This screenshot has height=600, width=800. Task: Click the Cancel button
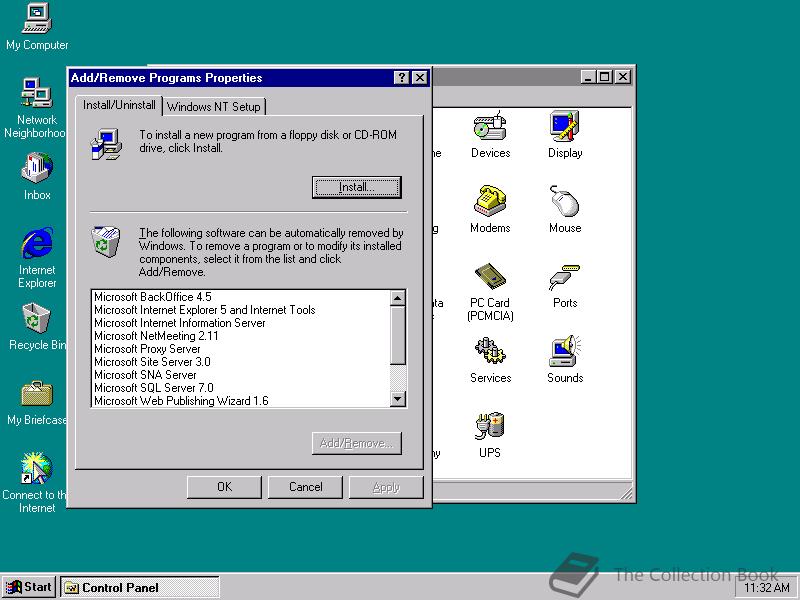tap(305, 487)
